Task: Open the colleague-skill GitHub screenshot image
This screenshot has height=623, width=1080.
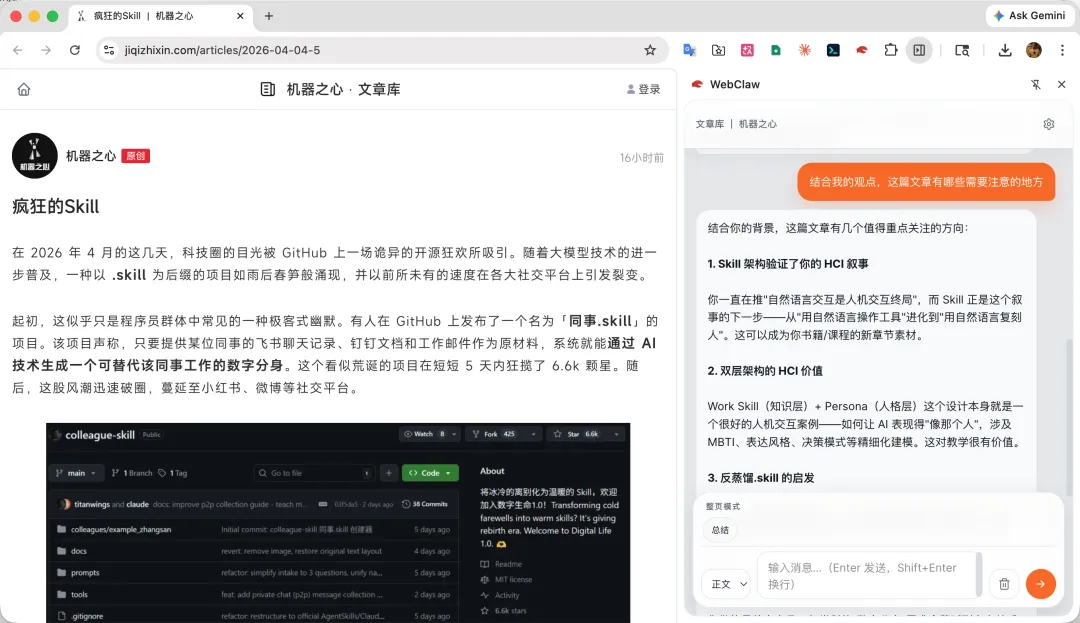Action: coord(338,522)
